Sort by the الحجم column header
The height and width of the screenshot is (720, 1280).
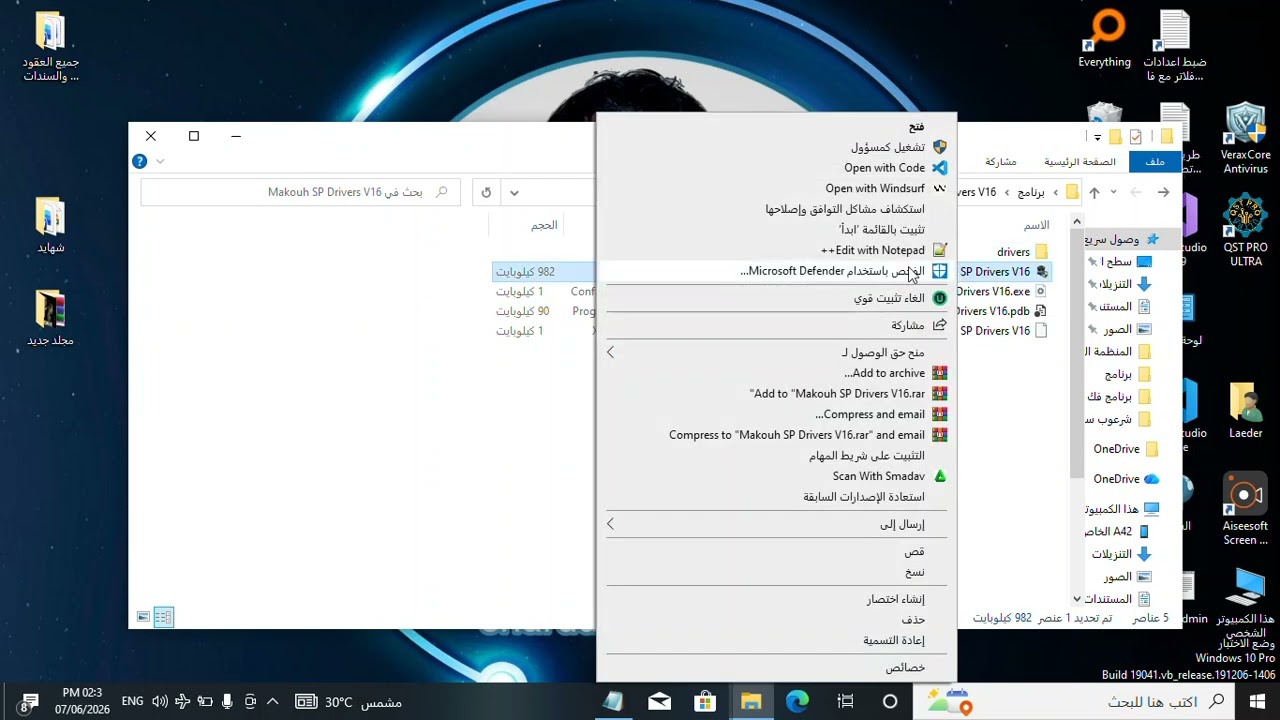click(x=544, y=225)
